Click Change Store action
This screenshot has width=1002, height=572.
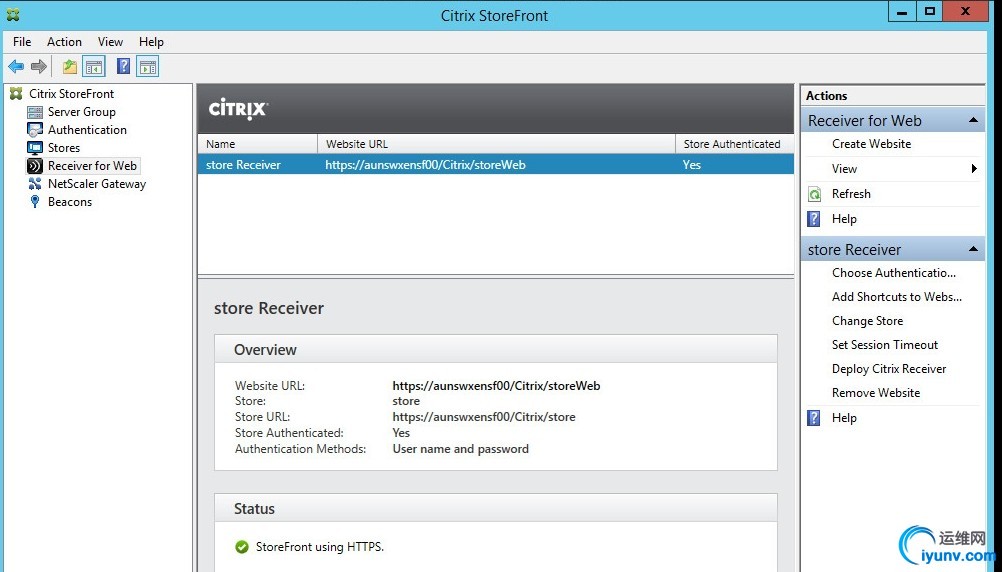coord(867,321)
